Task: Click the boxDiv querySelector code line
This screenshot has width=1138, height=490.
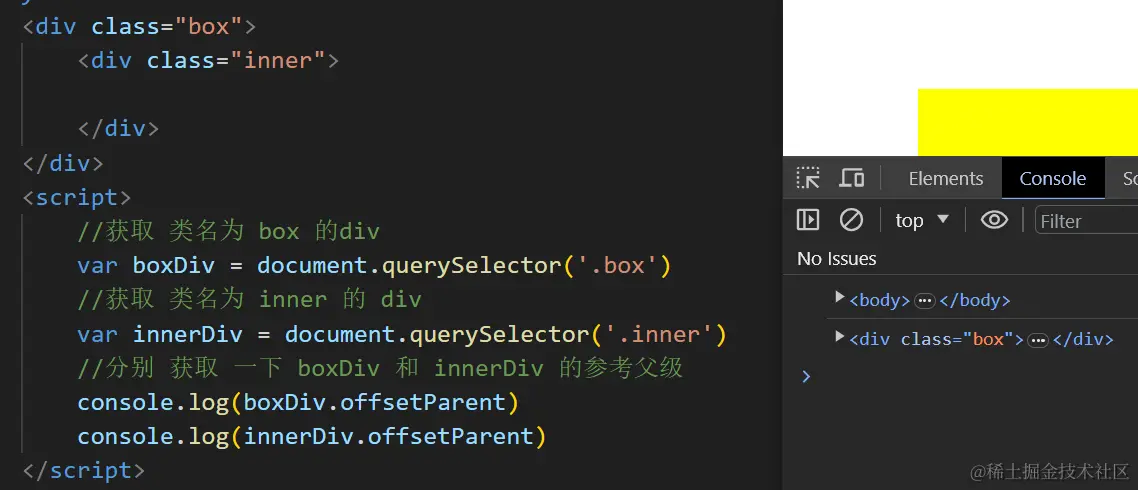Action: 374,266
